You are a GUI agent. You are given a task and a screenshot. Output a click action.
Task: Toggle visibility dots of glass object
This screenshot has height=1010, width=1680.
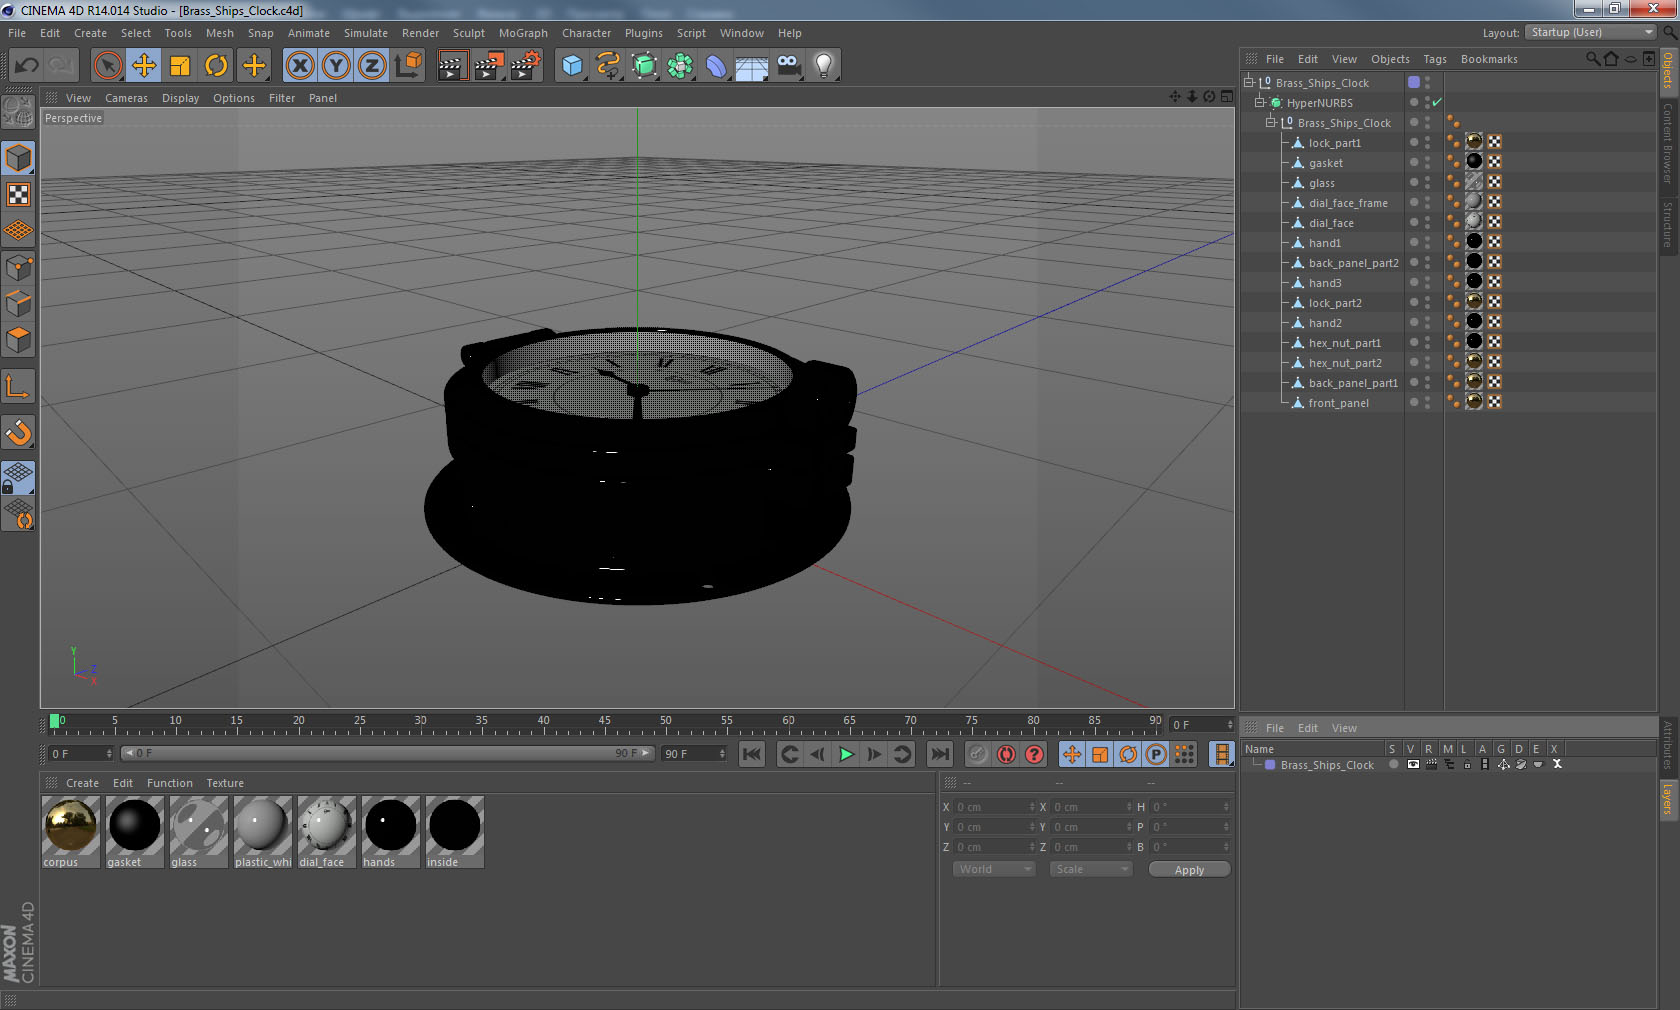point(1427,182)
